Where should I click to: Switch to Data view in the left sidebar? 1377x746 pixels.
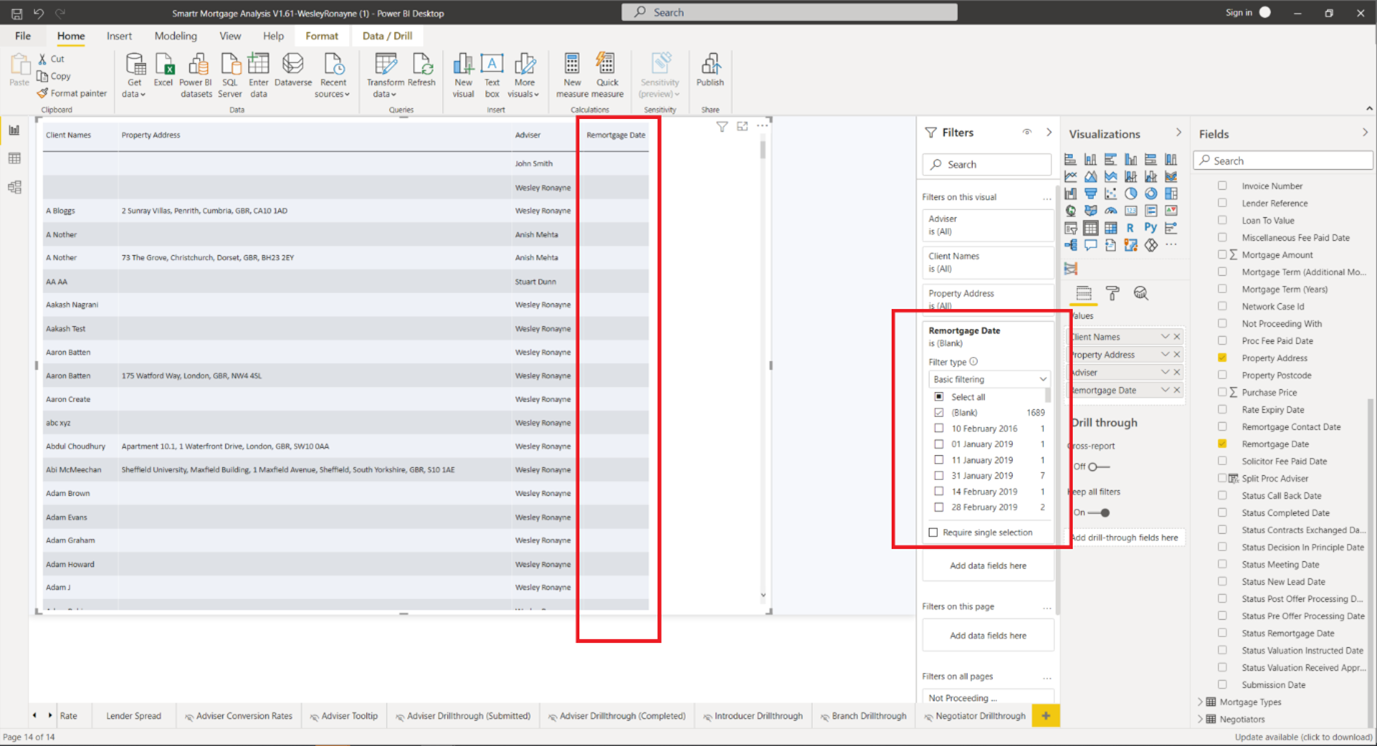(x=14, y=158)
